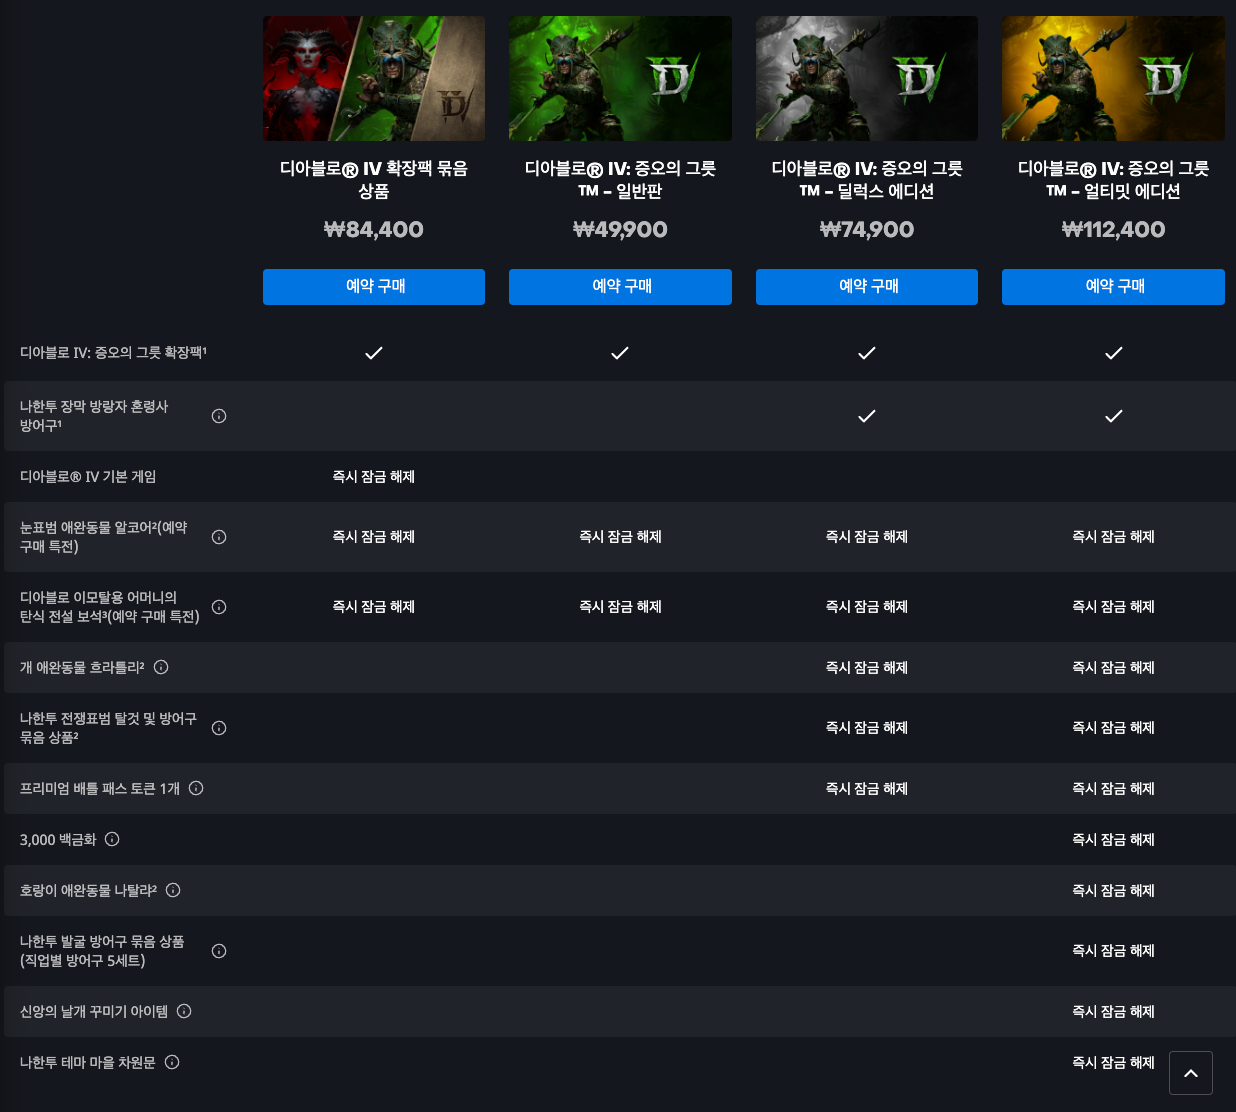Click 예약 구매 for 딜럭스 에디션
1236x1112 pixels.
pyautogui.click(x=867, y=287)
